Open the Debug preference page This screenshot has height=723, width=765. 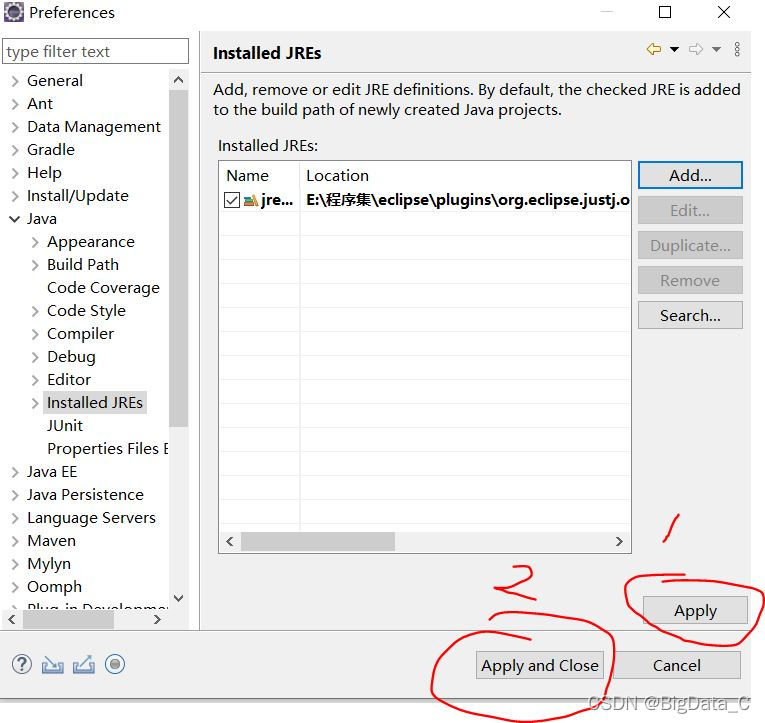click(x=71, y=357)
